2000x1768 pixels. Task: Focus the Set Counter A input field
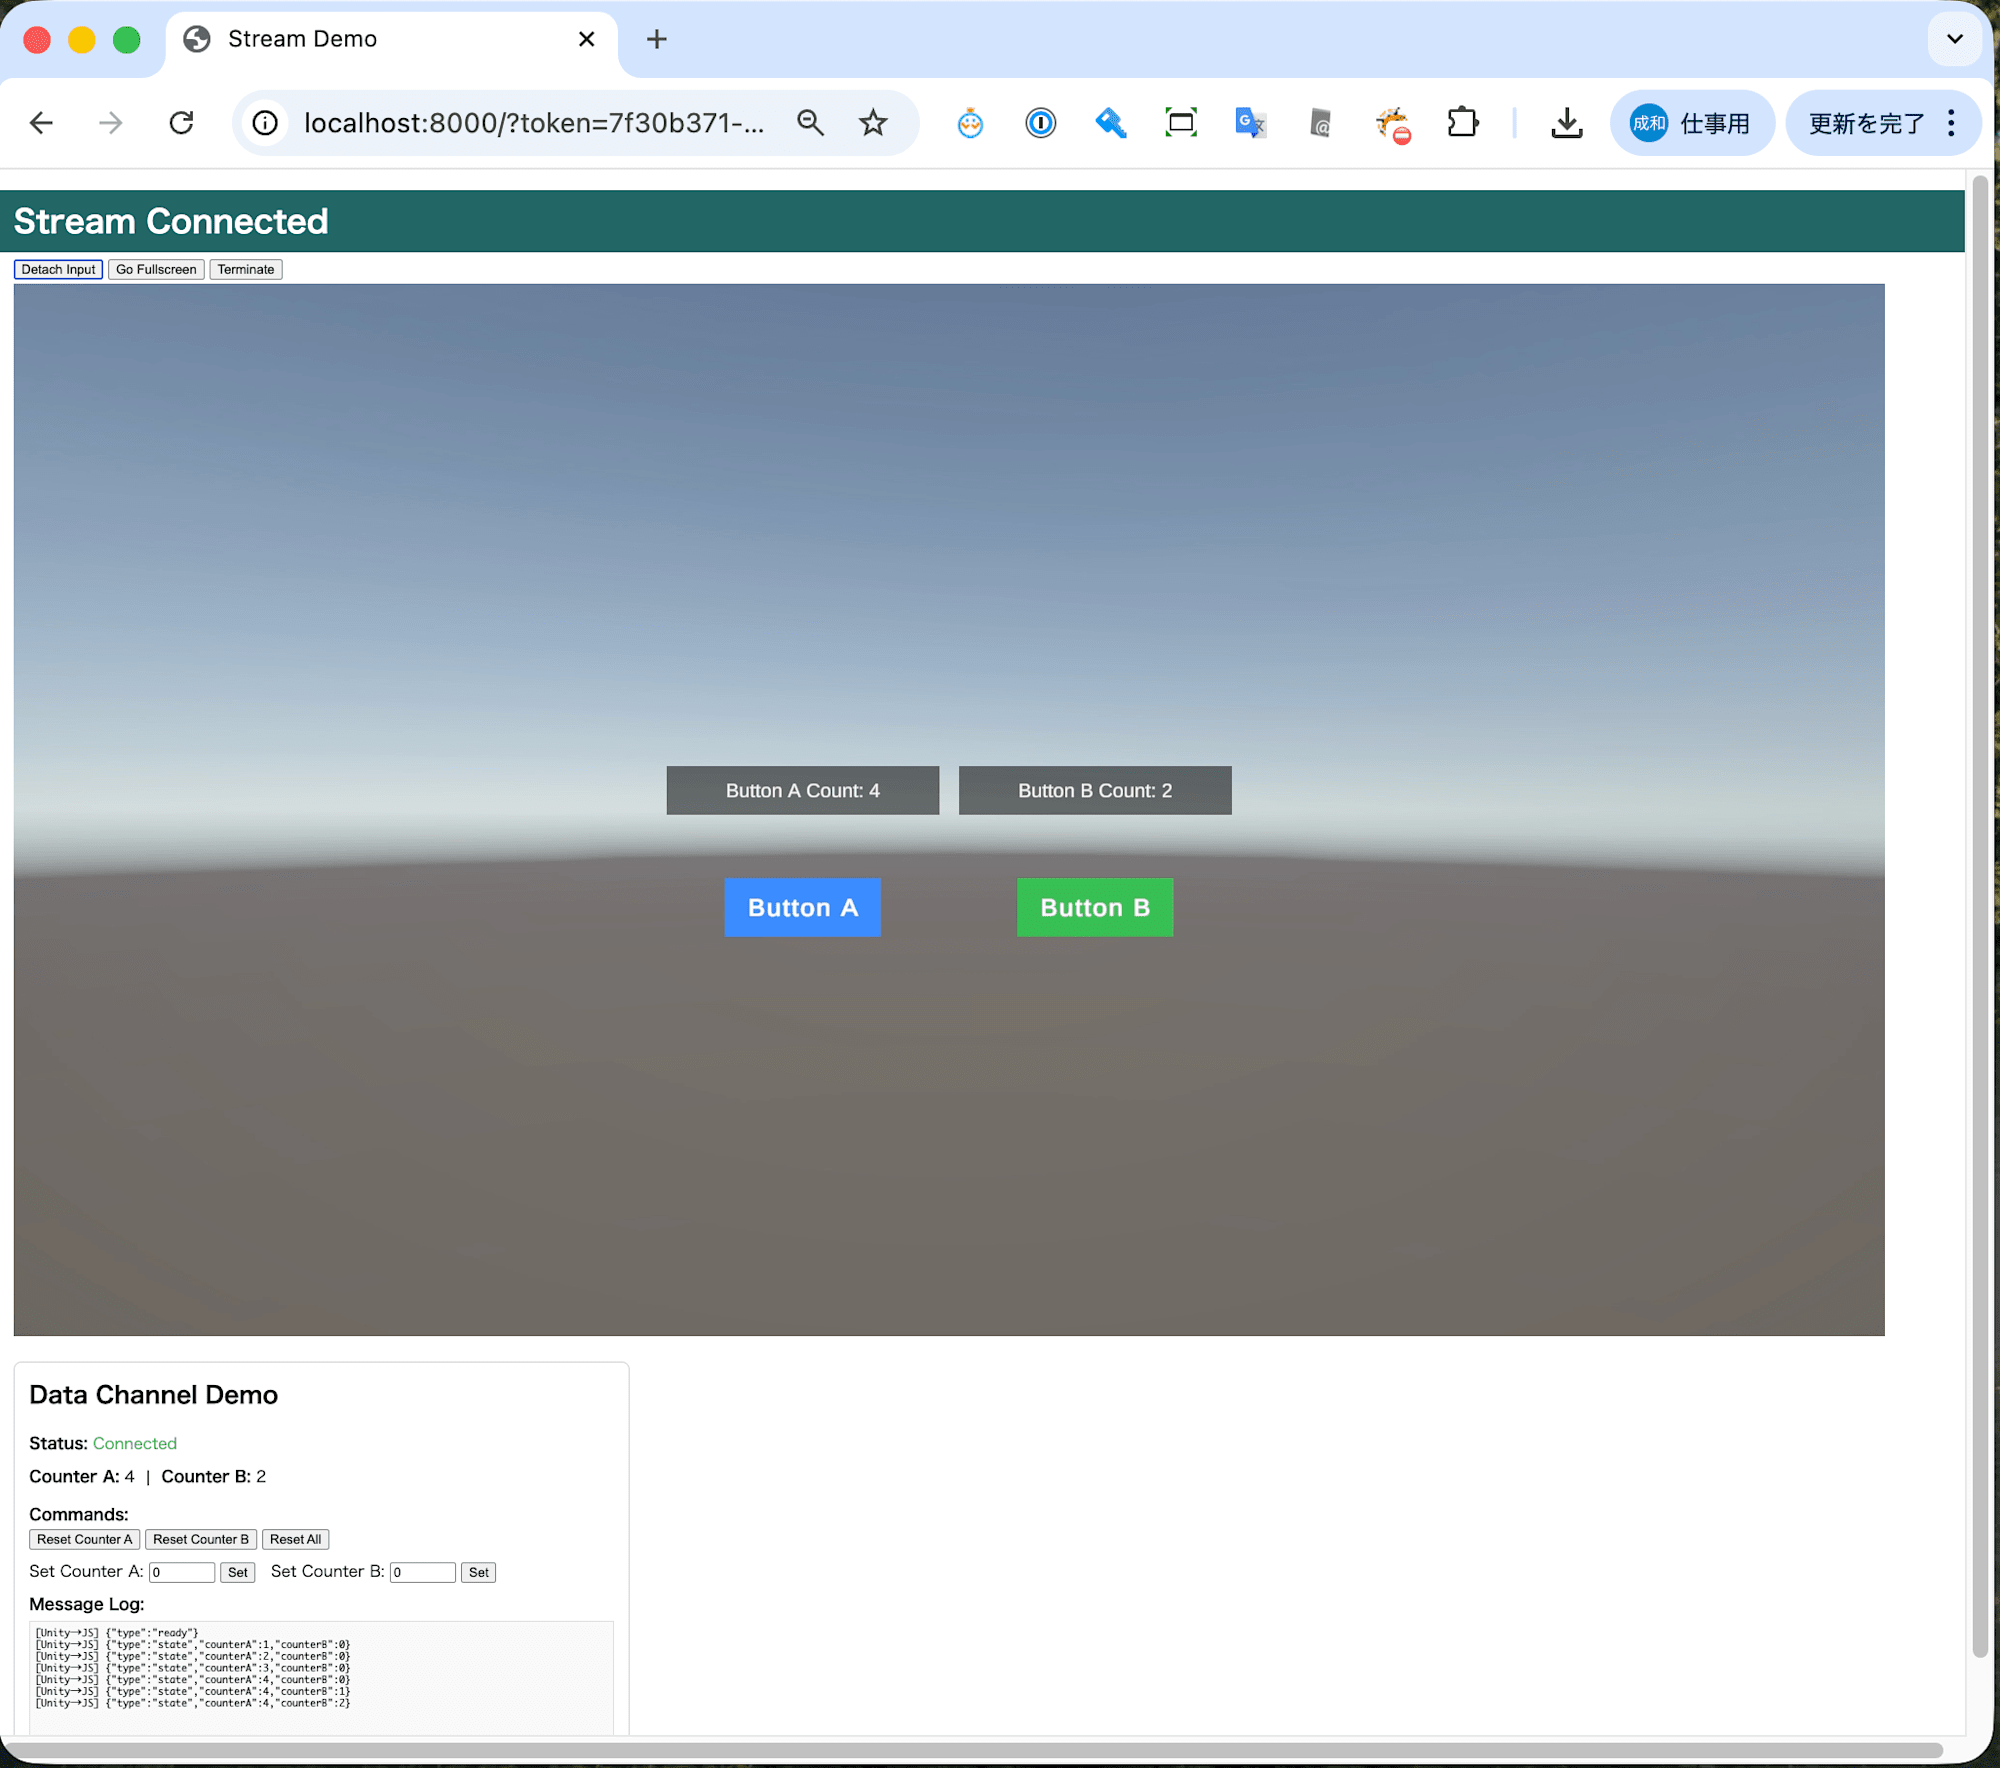point(181,1572)
